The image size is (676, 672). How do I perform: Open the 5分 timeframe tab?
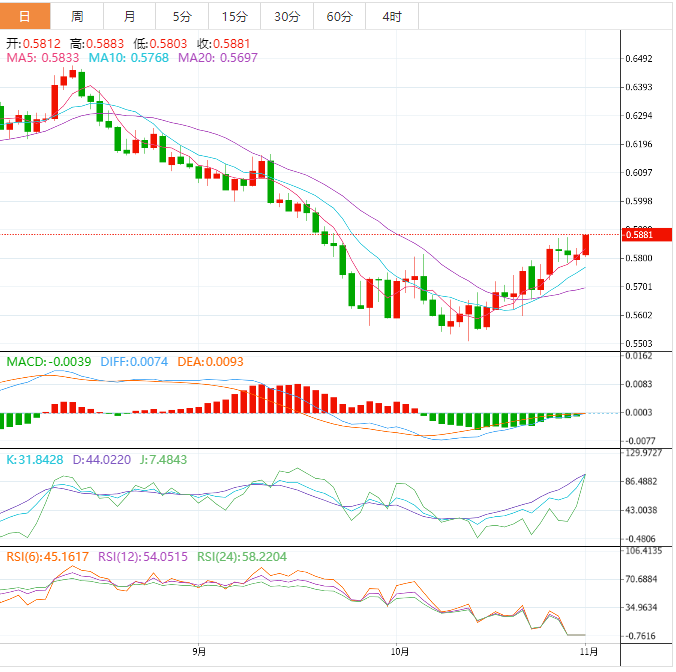[182, 16]
